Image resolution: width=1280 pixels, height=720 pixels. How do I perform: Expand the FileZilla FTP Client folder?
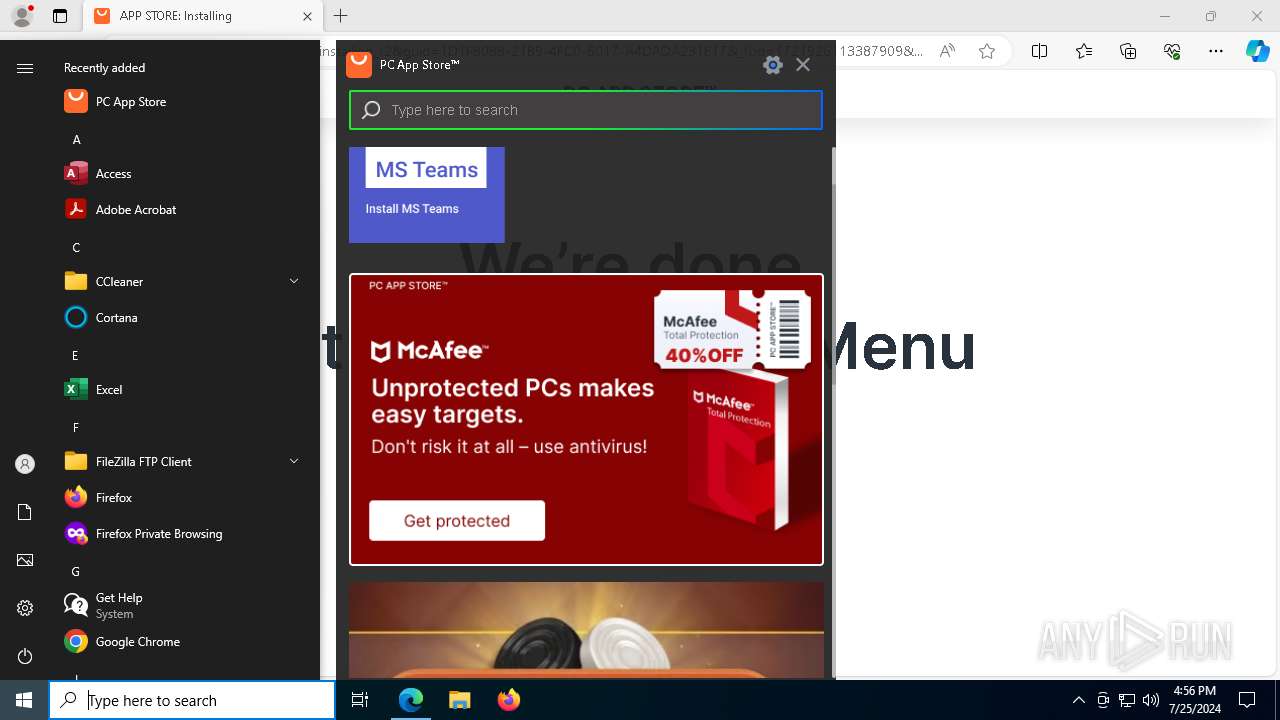(x=182, y=461)
